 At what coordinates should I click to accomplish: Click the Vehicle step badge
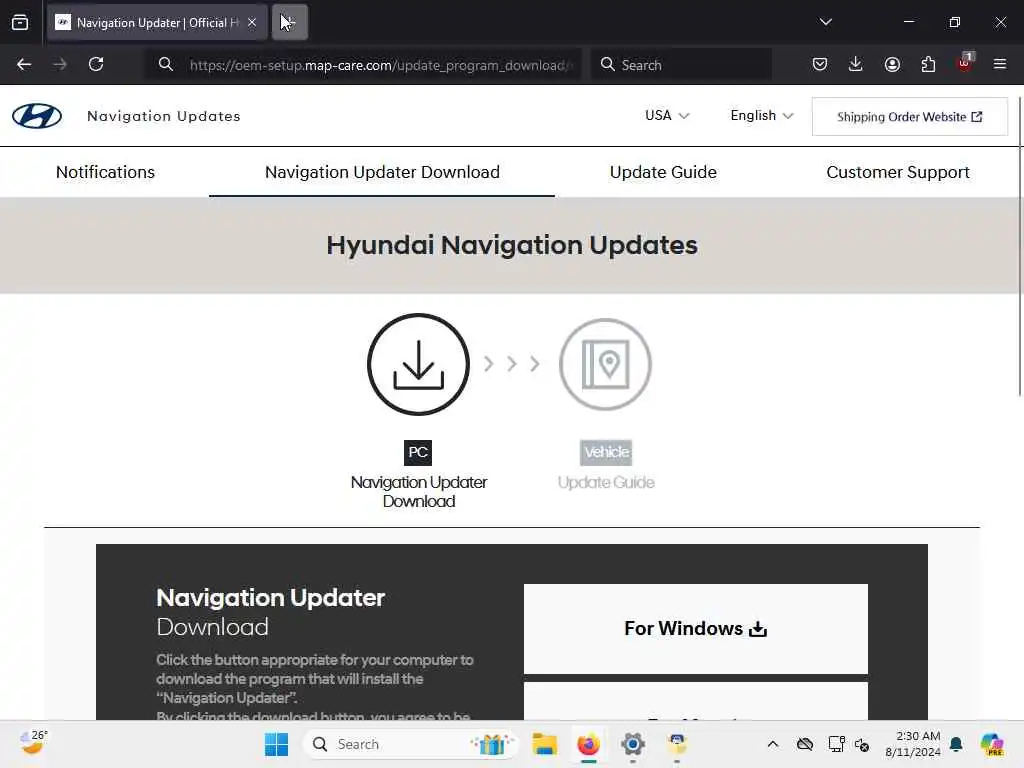click(606, 453)
